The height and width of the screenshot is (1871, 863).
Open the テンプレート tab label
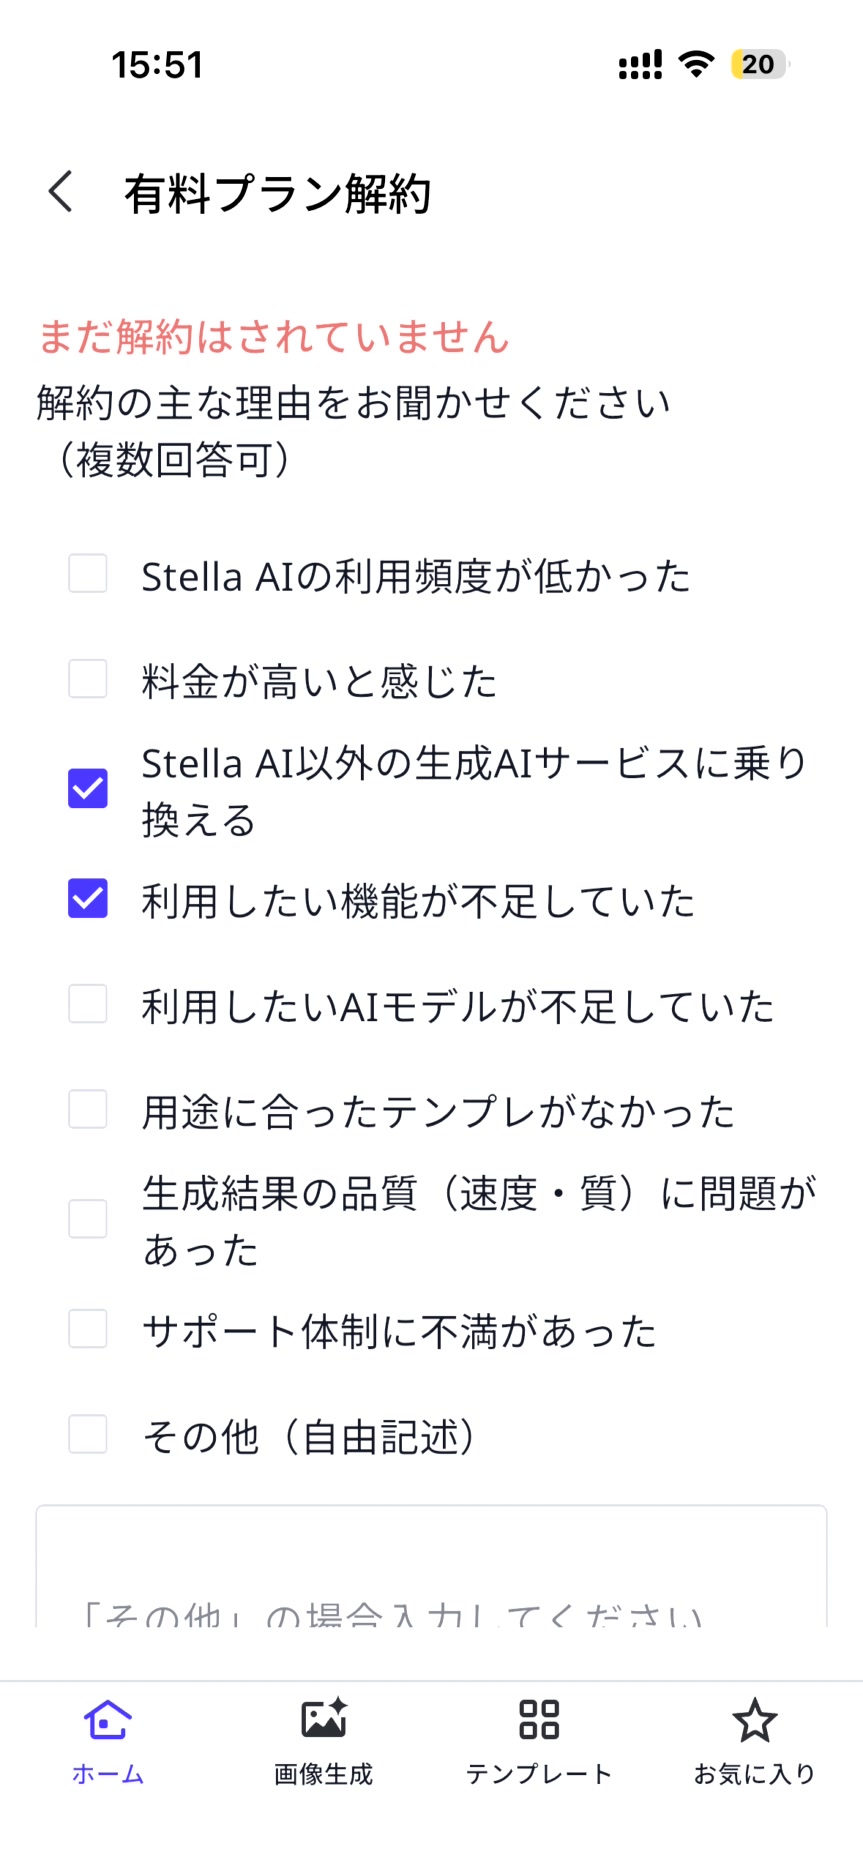coord(539,1774)
